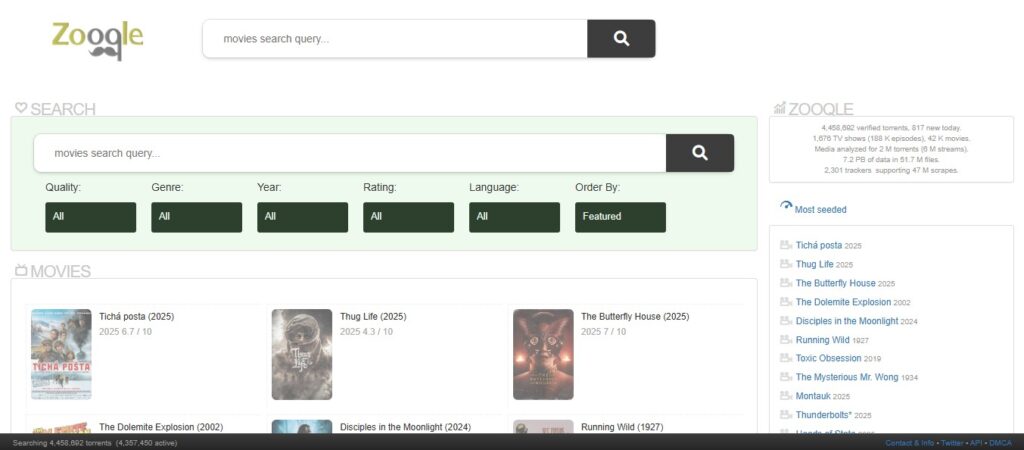1024x450 pixels.
Task: Open the Quality dropdown
Action: [91, 217]
